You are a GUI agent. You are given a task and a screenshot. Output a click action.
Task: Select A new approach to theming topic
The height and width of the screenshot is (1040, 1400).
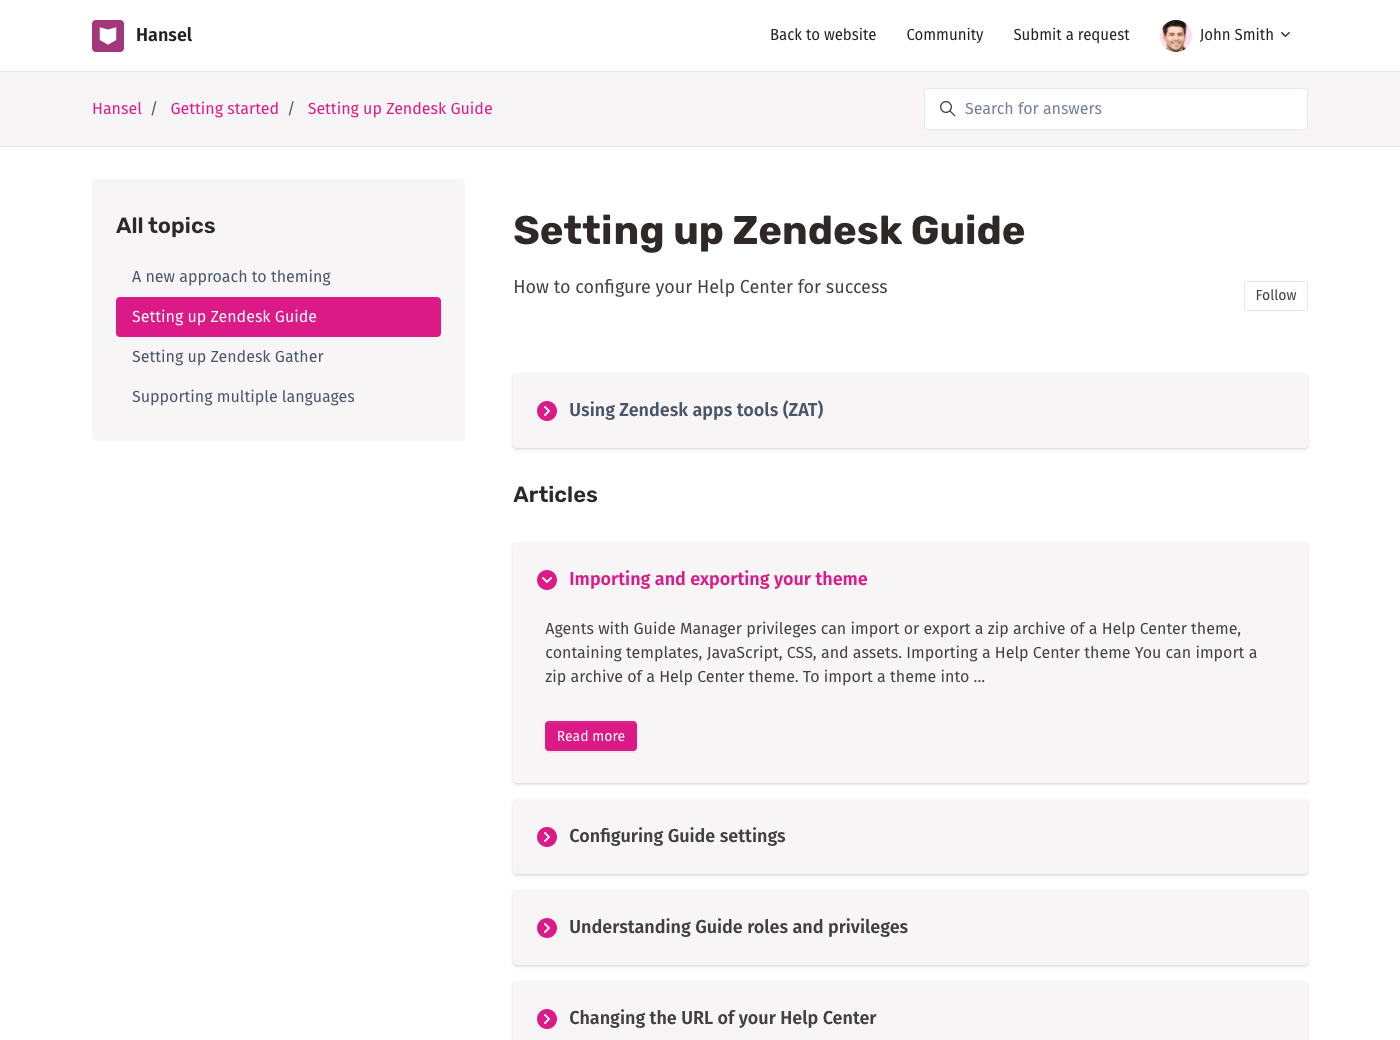(231, 277)
